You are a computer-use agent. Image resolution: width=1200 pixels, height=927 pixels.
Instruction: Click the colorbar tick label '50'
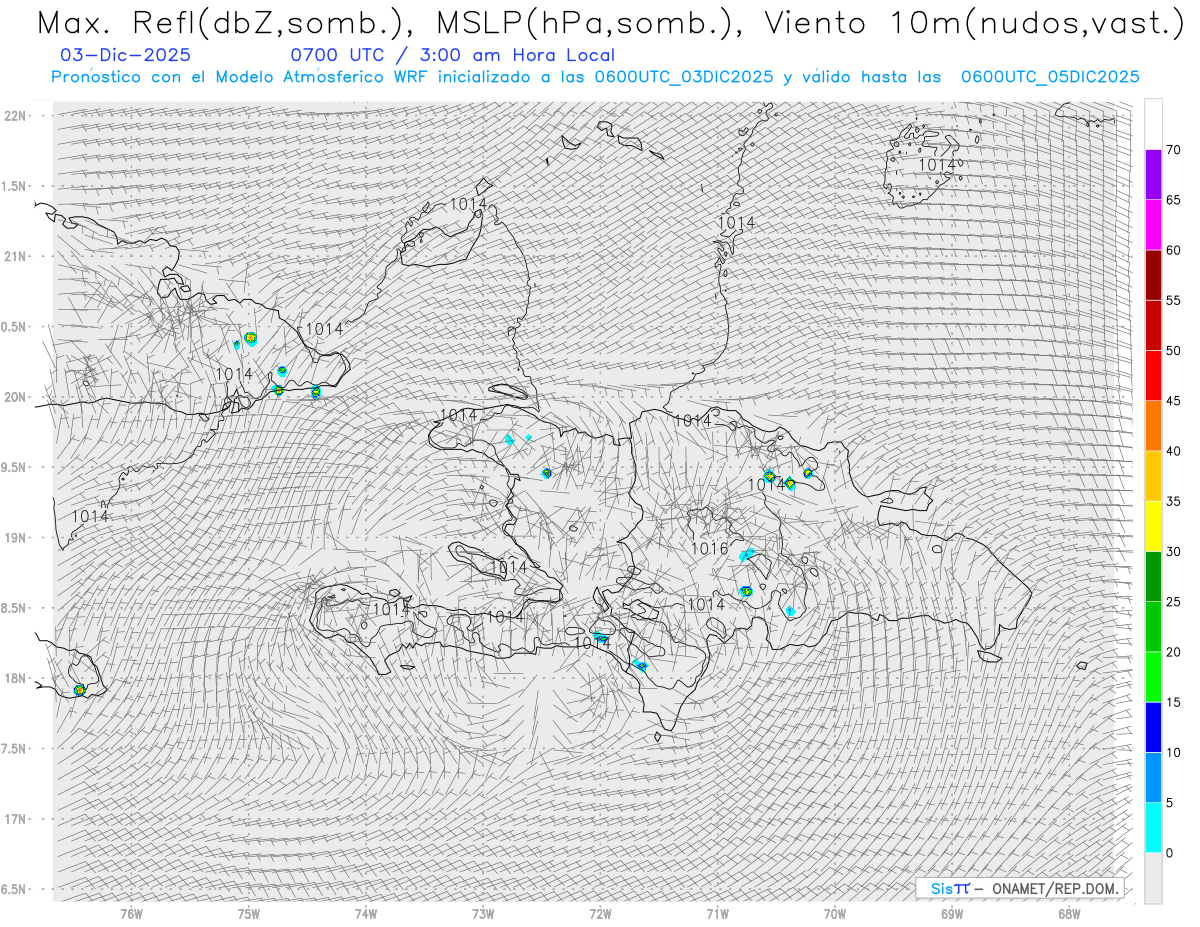click(x=1174, y=351)
